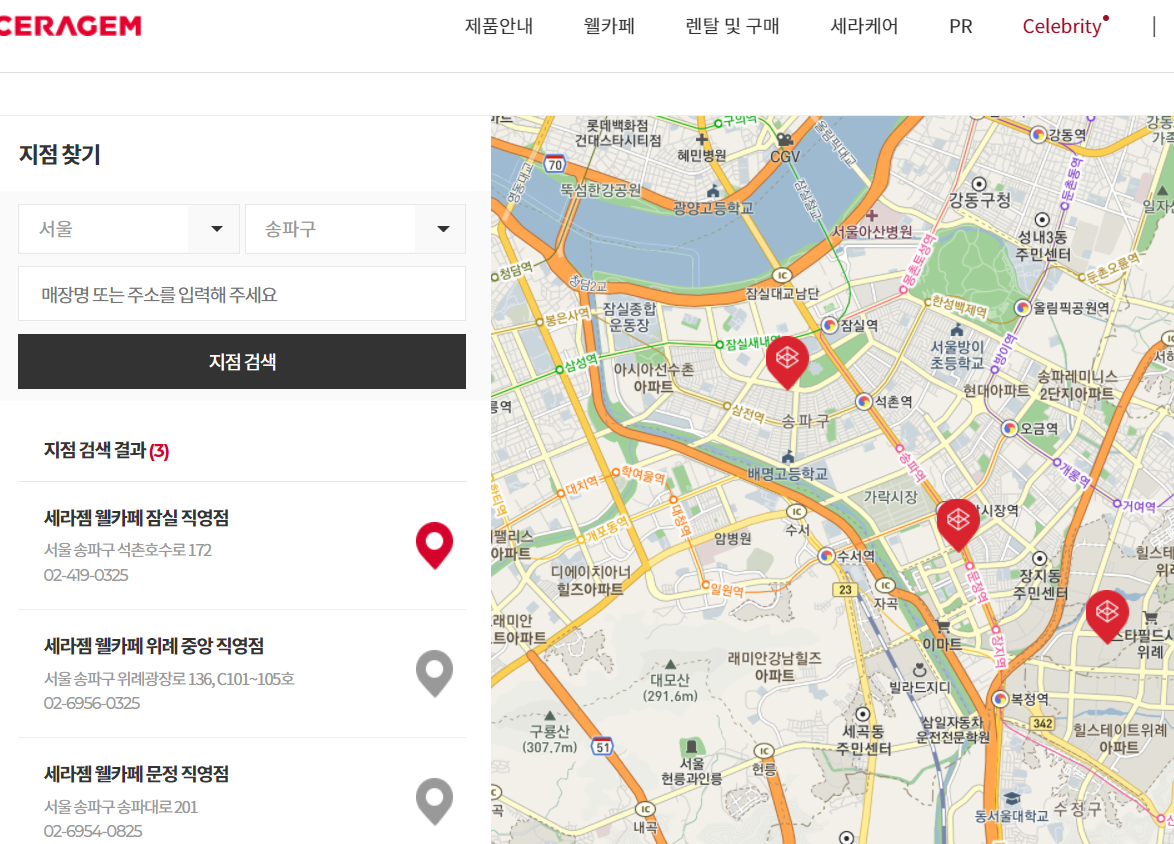
Task: Click route 70 highway shield on map
Action: [555, 165]
